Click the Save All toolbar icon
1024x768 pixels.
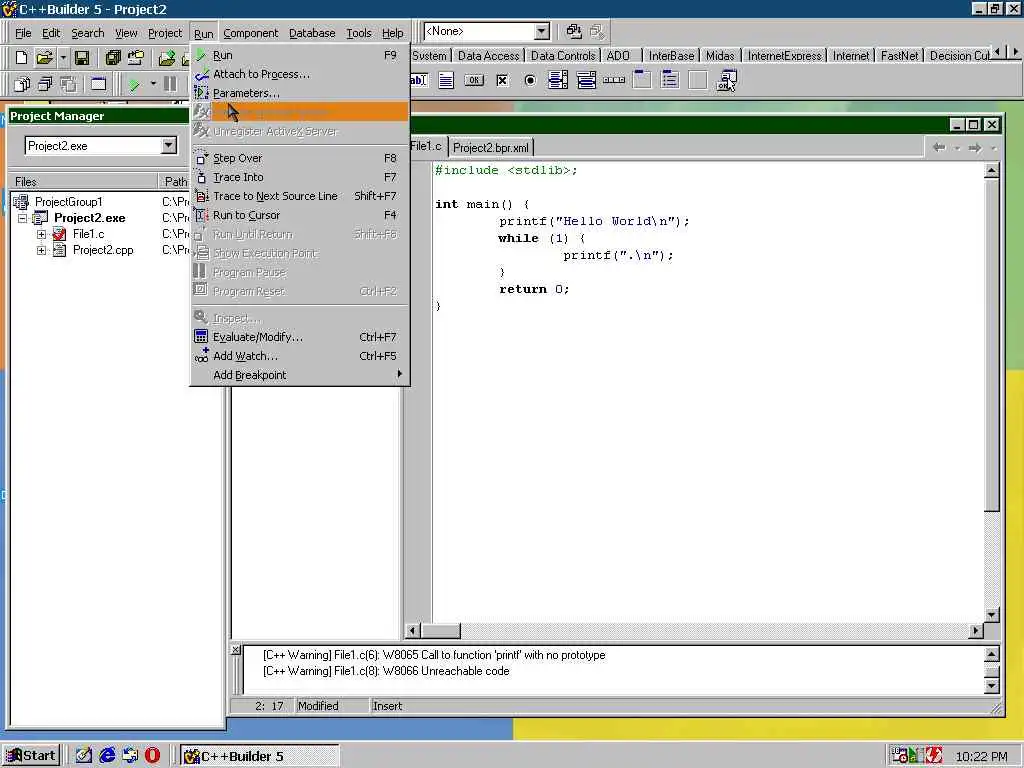pyautogui.click(x=113, y=57)
